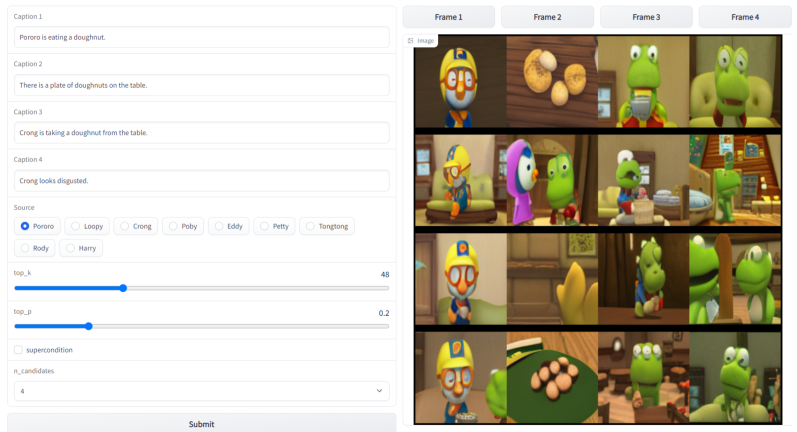This screenshot has width=797, height=432.
Task: Click the Caption 1 text field
Action: pos(202,37)
